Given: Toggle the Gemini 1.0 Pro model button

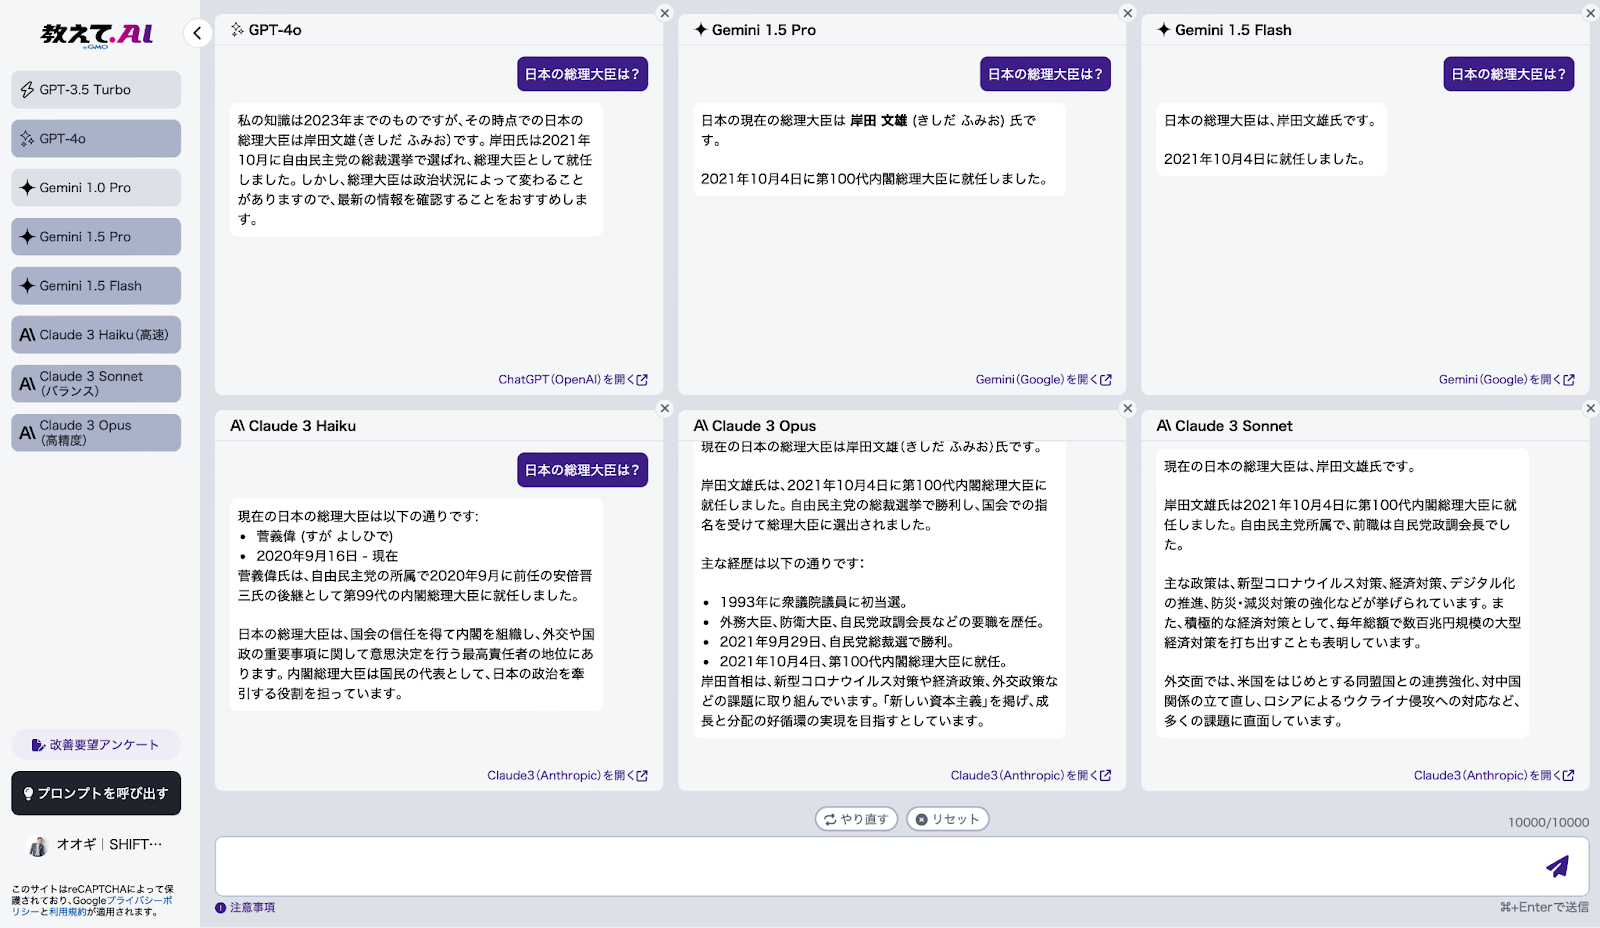Looking at the screenshot, I should coord(96,187).
